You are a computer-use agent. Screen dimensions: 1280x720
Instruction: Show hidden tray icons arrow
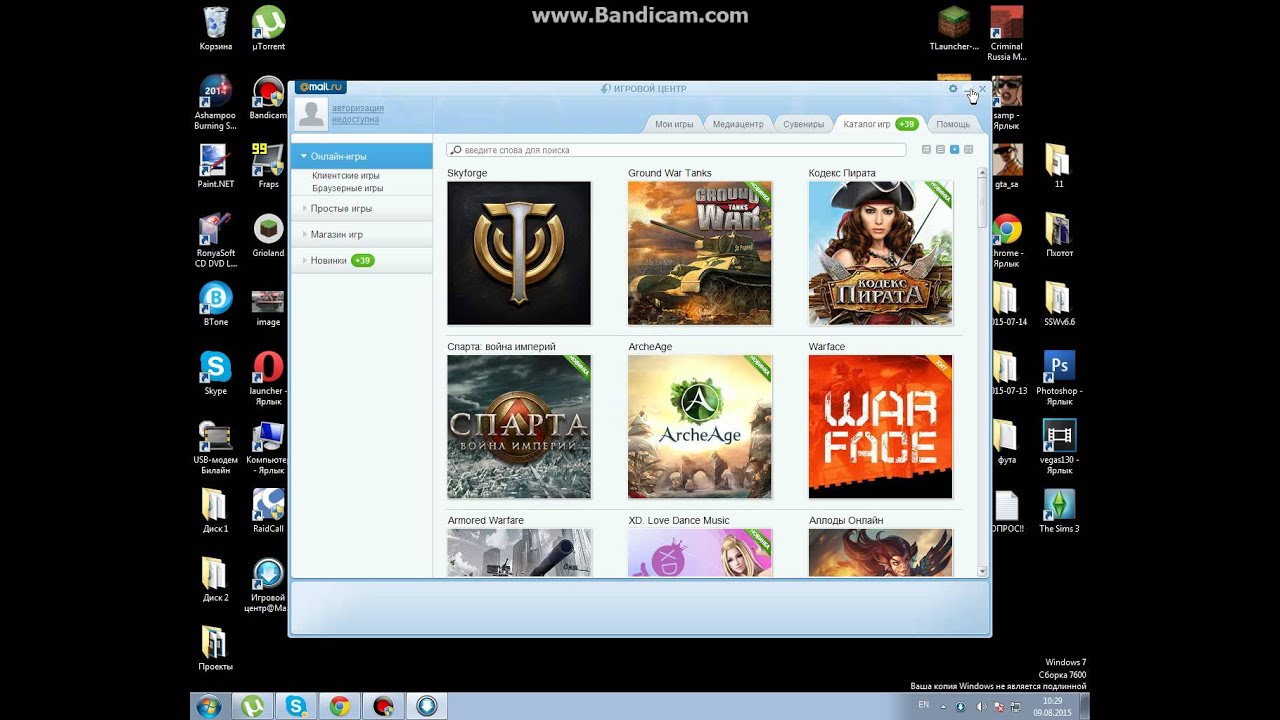[942, 707]
